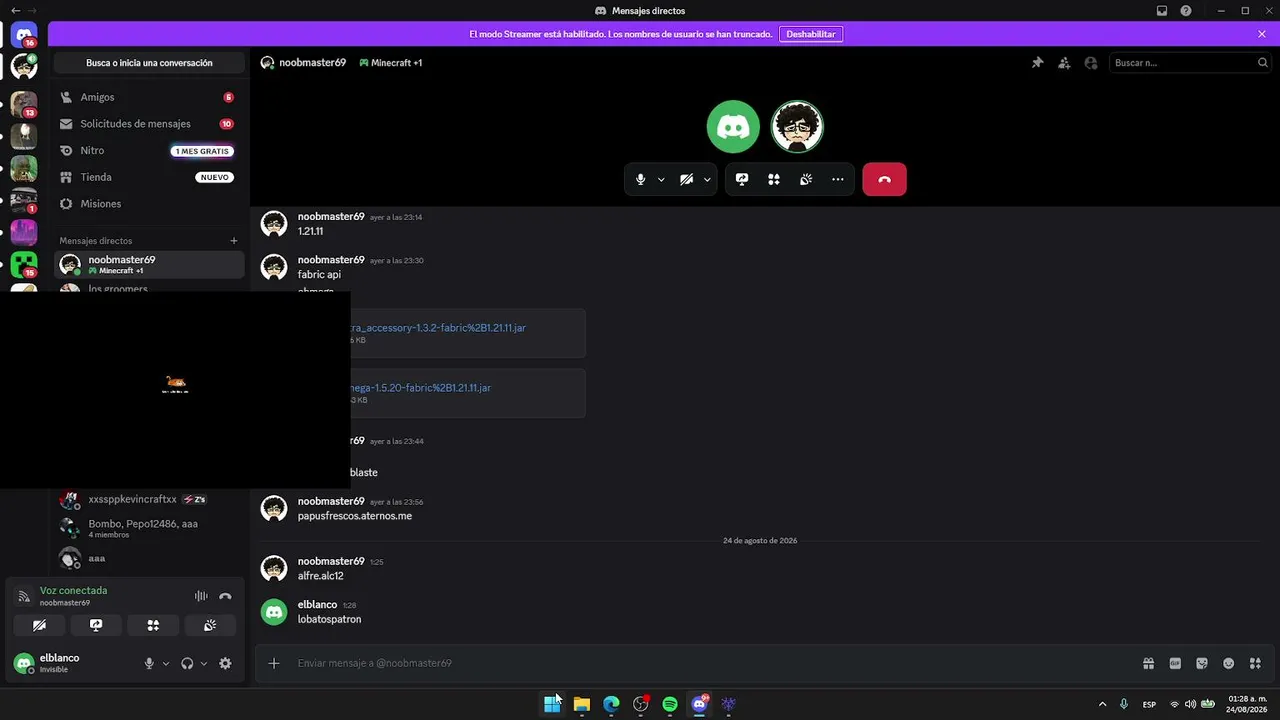Click the lobatospatron message text
This screenshot has height=720, width=1280.
[330, 620]
